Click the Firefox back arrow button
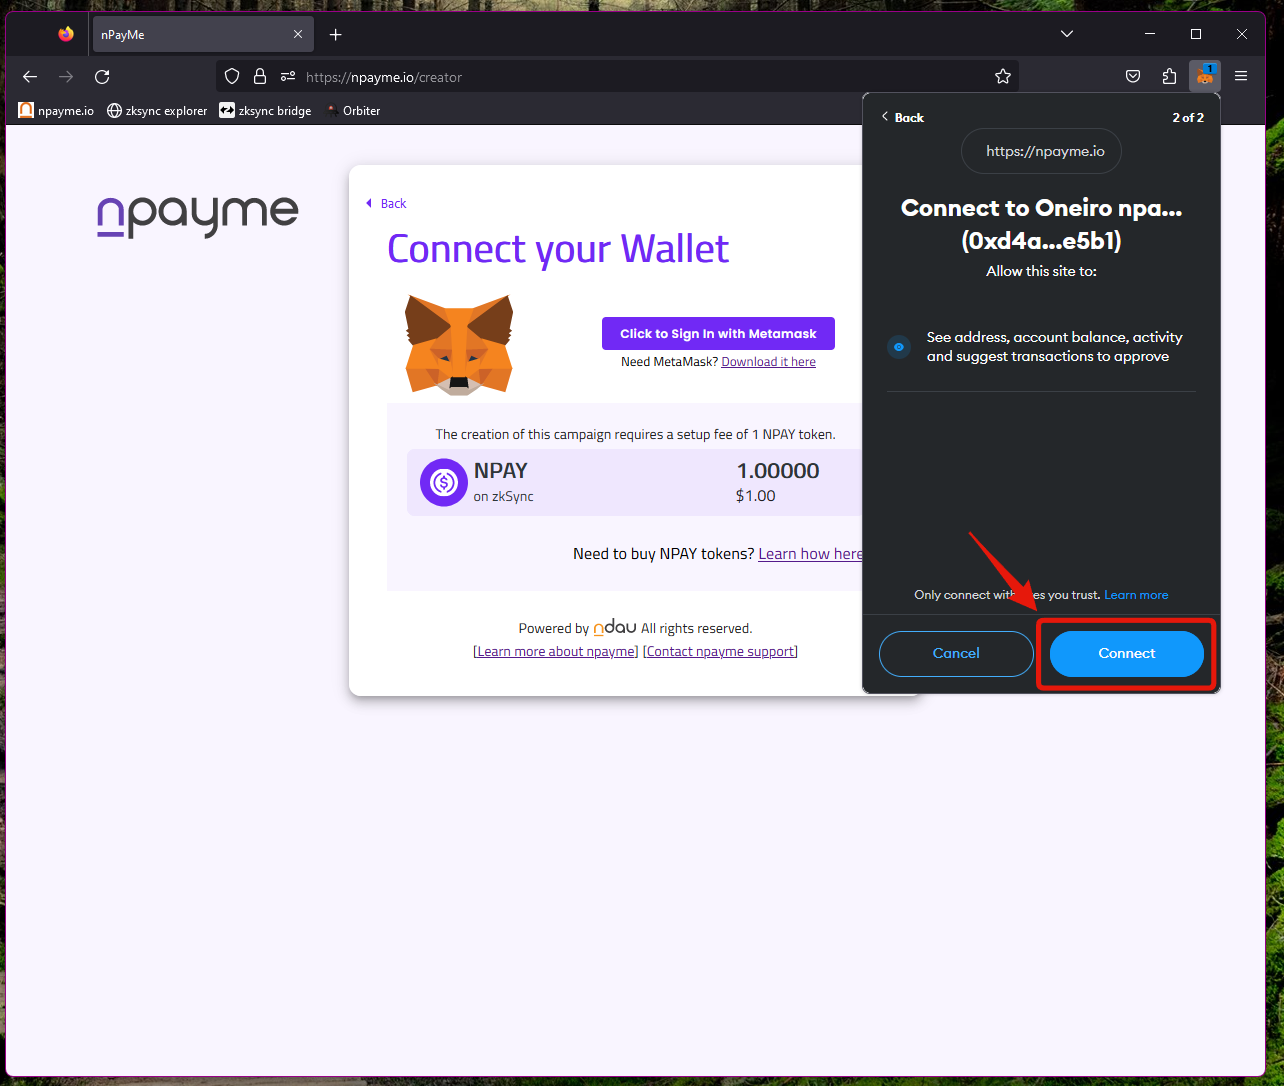 pyautogui.click(x=30, y=77)
